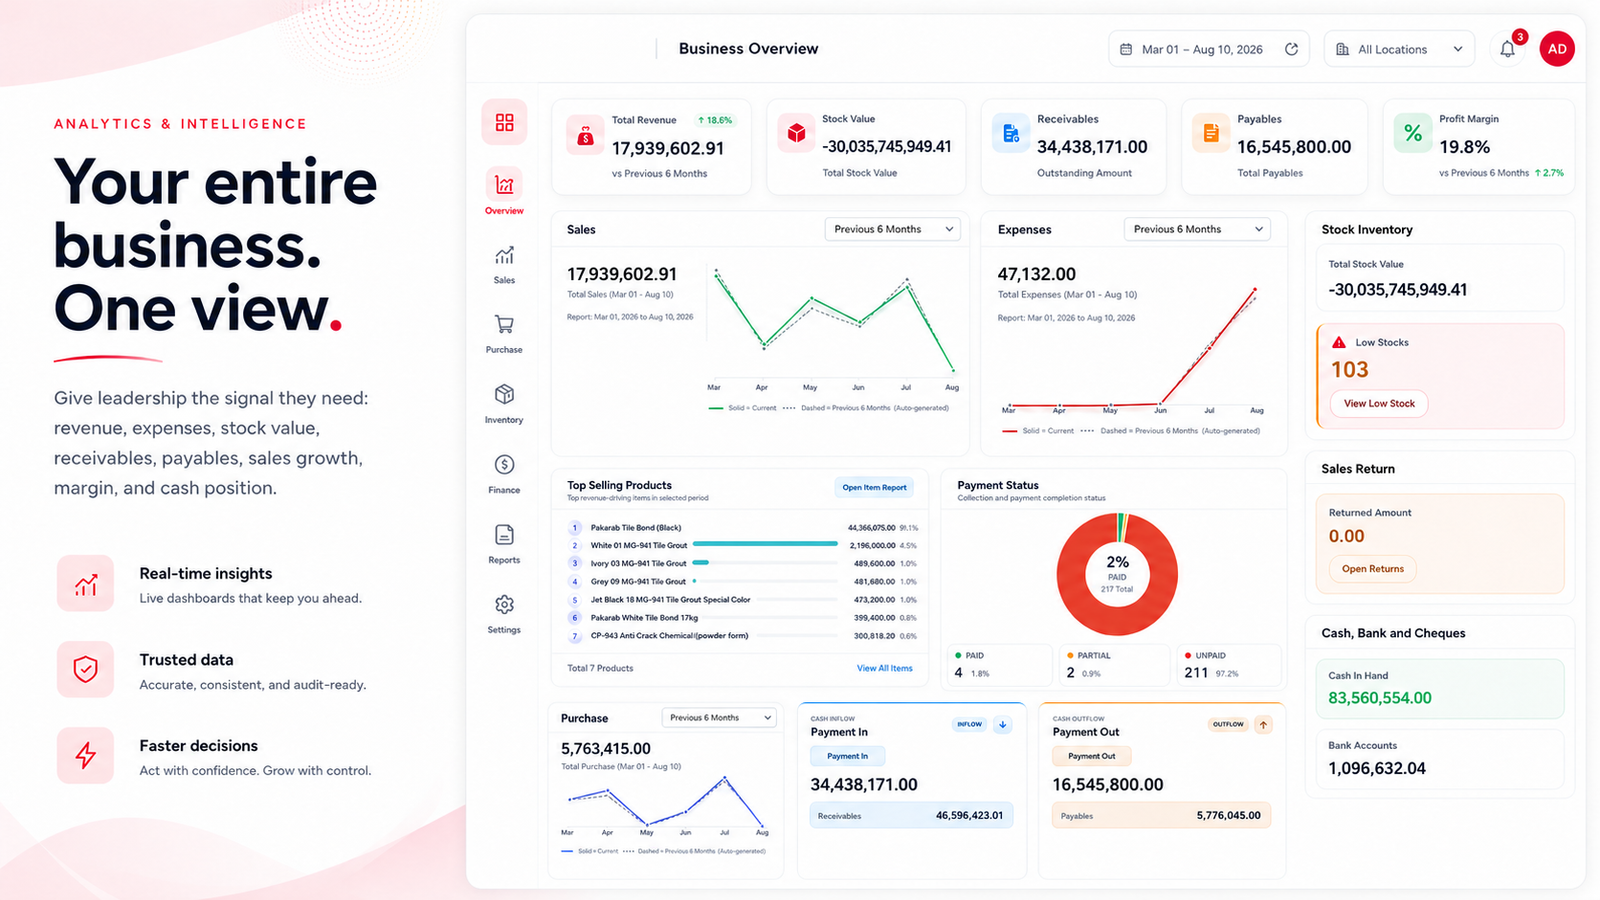The image size is (1600, 900).
Task: Open the Sales section in sidebar
Action: (504, 264)
